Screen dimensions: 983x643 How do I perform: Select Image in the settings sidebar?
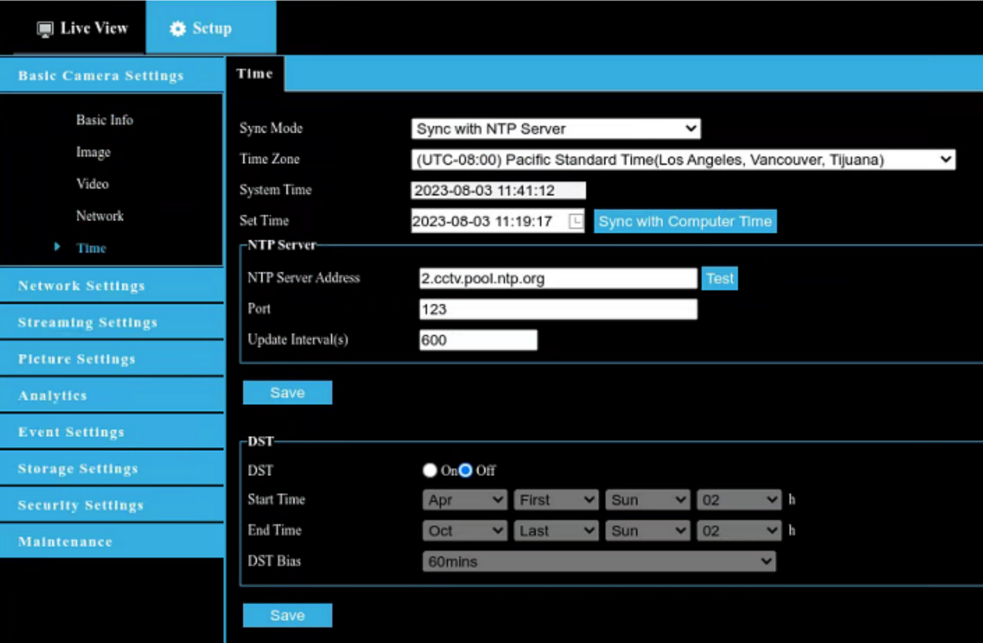pos(92,152)
